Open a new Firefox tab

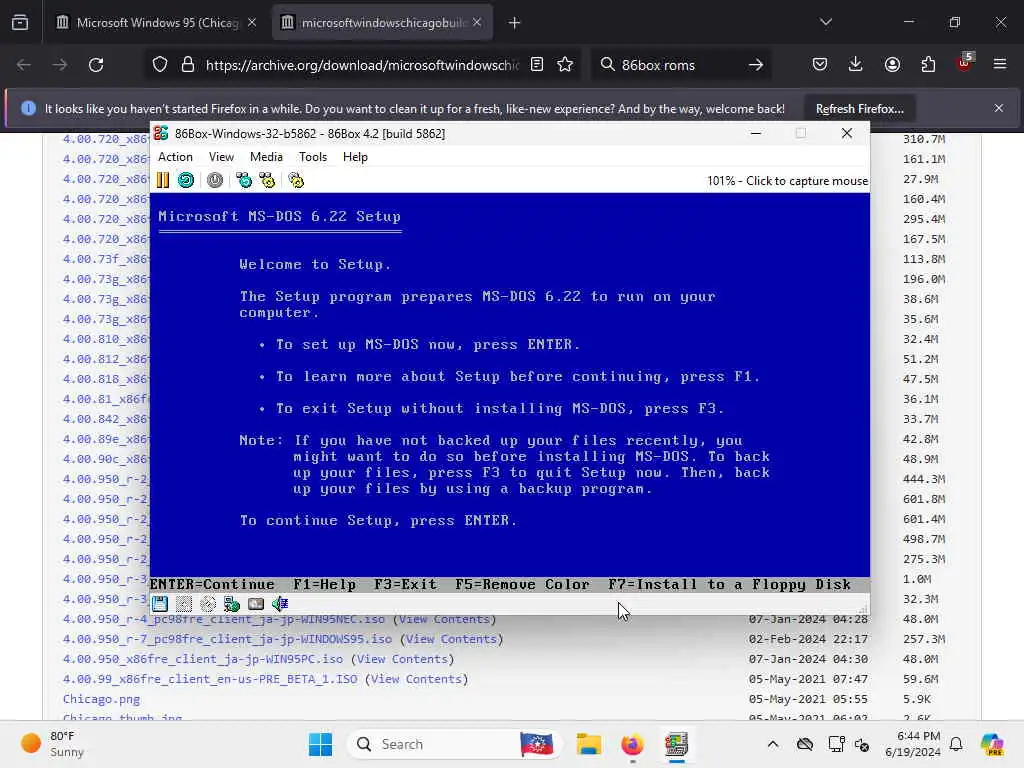515,23
